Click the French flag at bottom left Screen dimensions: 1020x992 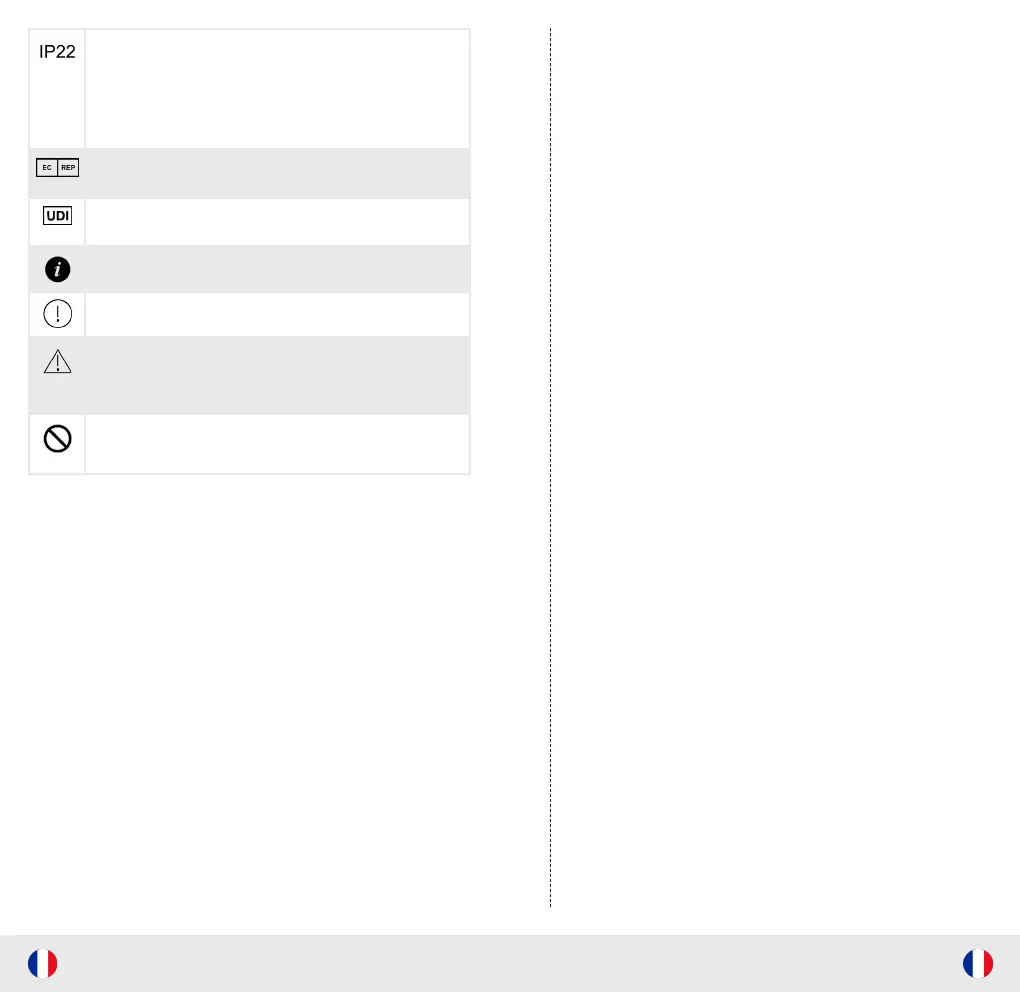pyautogui.click(x=43, y=963)
